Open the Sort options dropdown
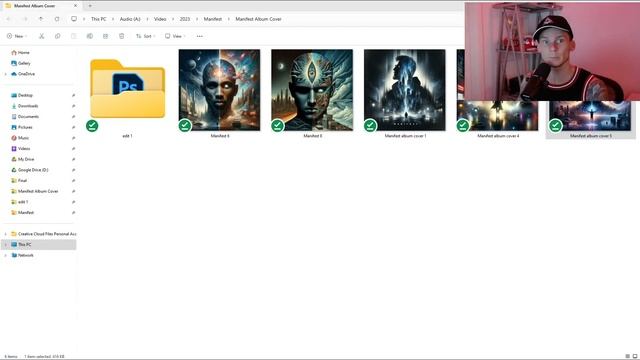Viewport: 640px width, 360px height. (x=145, y=36)
